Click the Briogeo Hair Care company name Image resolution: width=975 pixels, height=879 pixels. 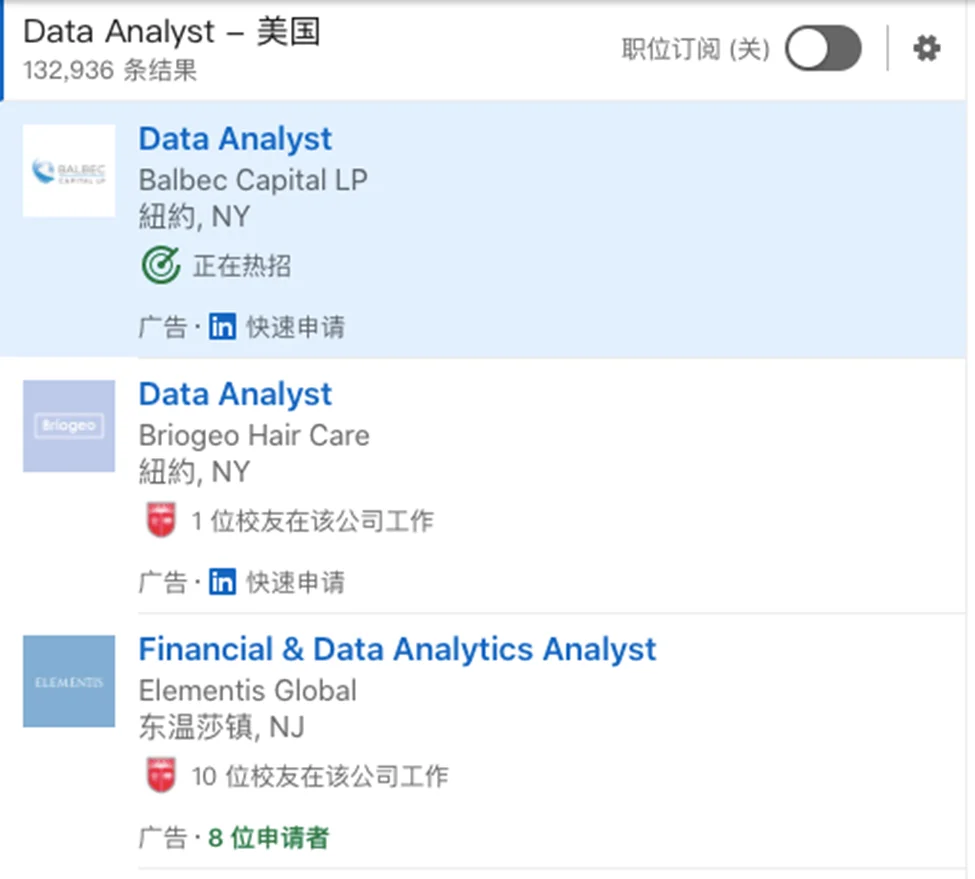pos(254,435)
